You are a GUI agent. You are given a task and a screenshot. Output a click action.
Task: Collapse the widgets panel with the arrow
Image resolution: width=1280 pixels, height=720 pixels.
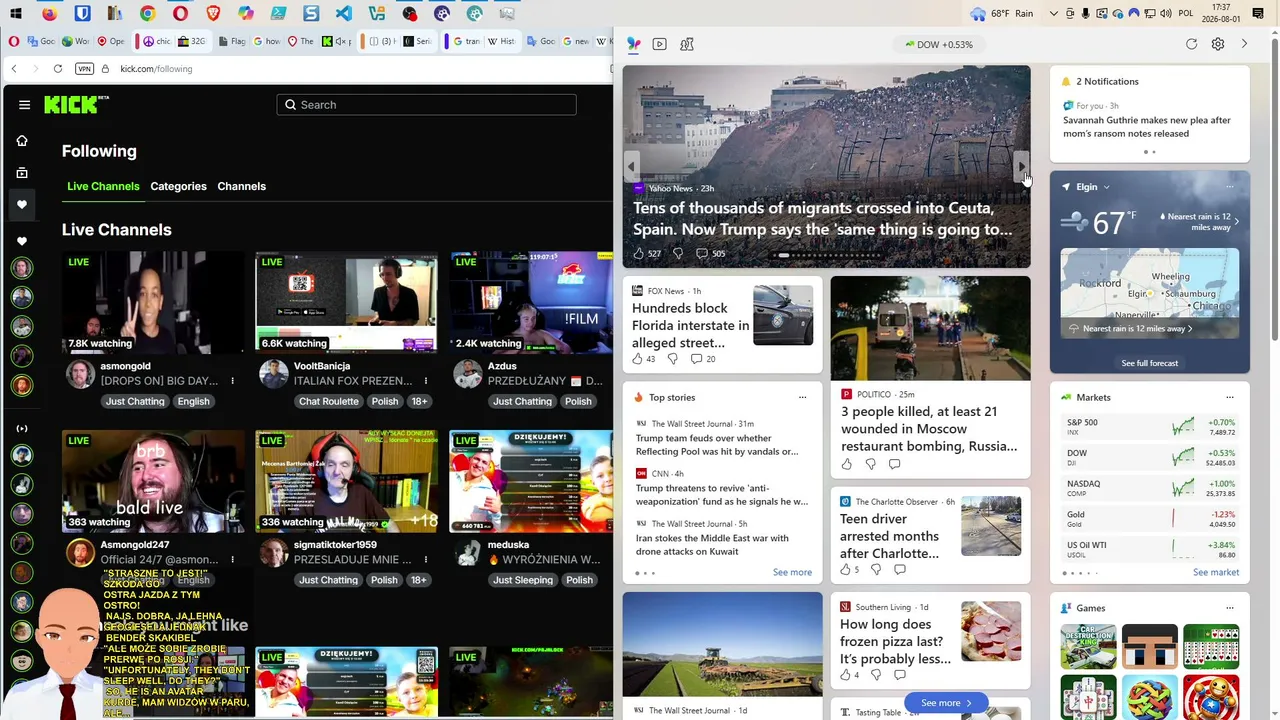(1244, 44)
